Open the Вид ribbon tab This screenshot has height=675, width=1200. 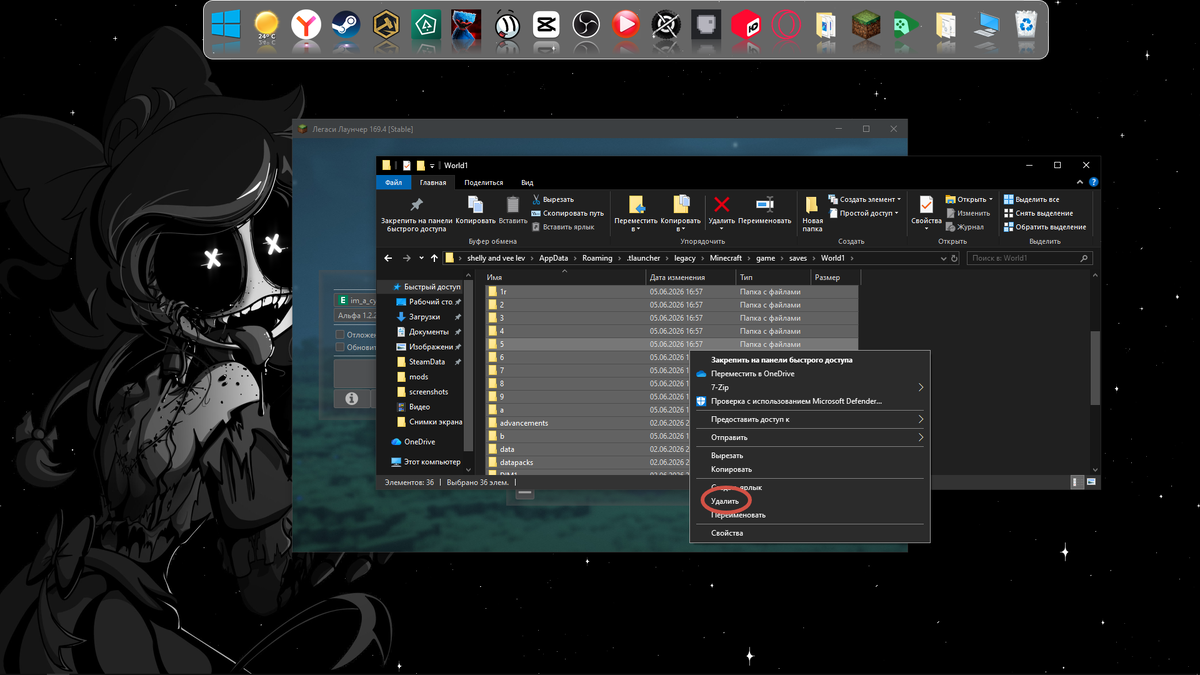point(527,183)
